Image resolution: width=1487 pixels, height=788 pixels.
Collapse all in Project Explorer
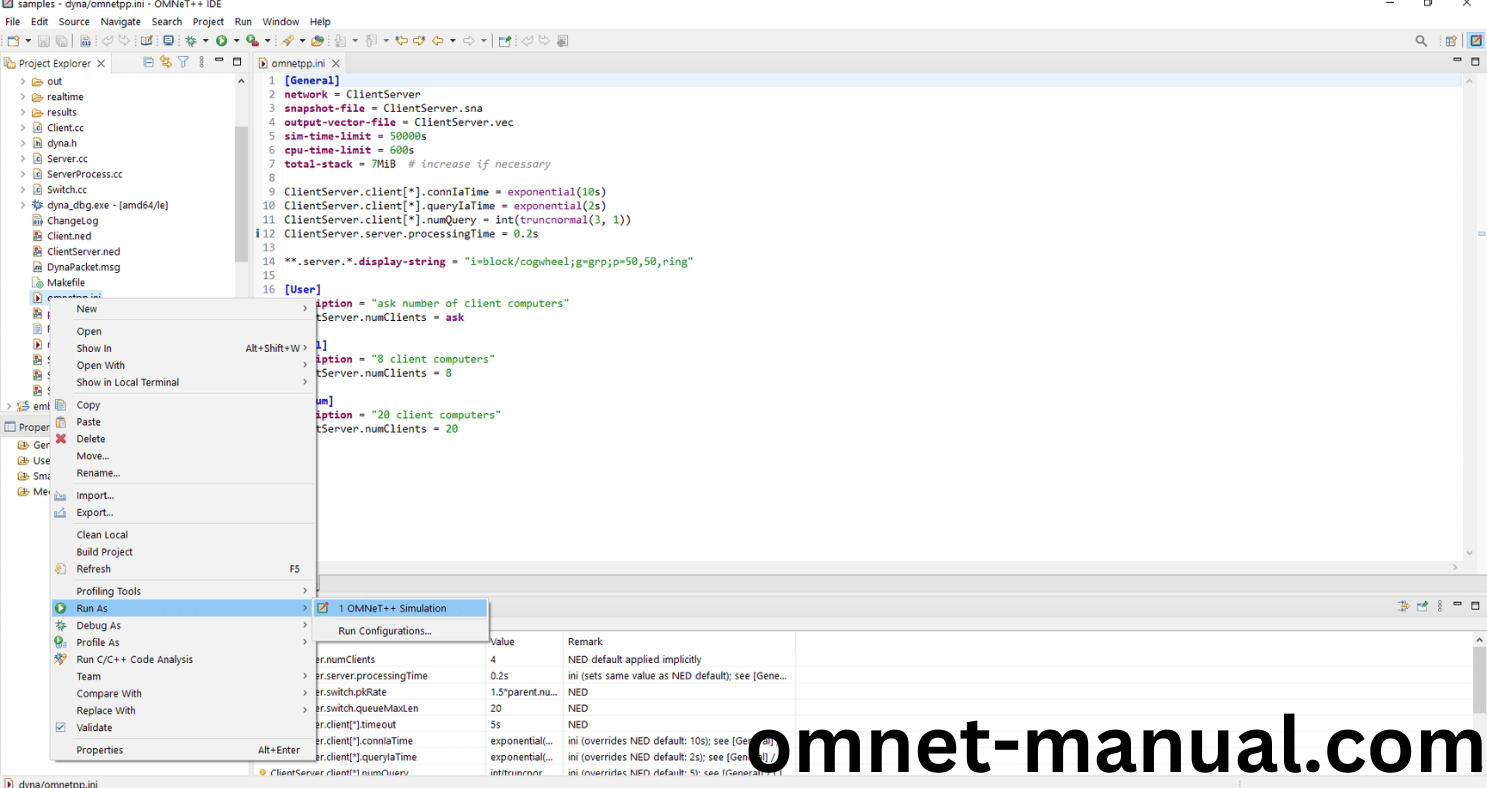149,62
